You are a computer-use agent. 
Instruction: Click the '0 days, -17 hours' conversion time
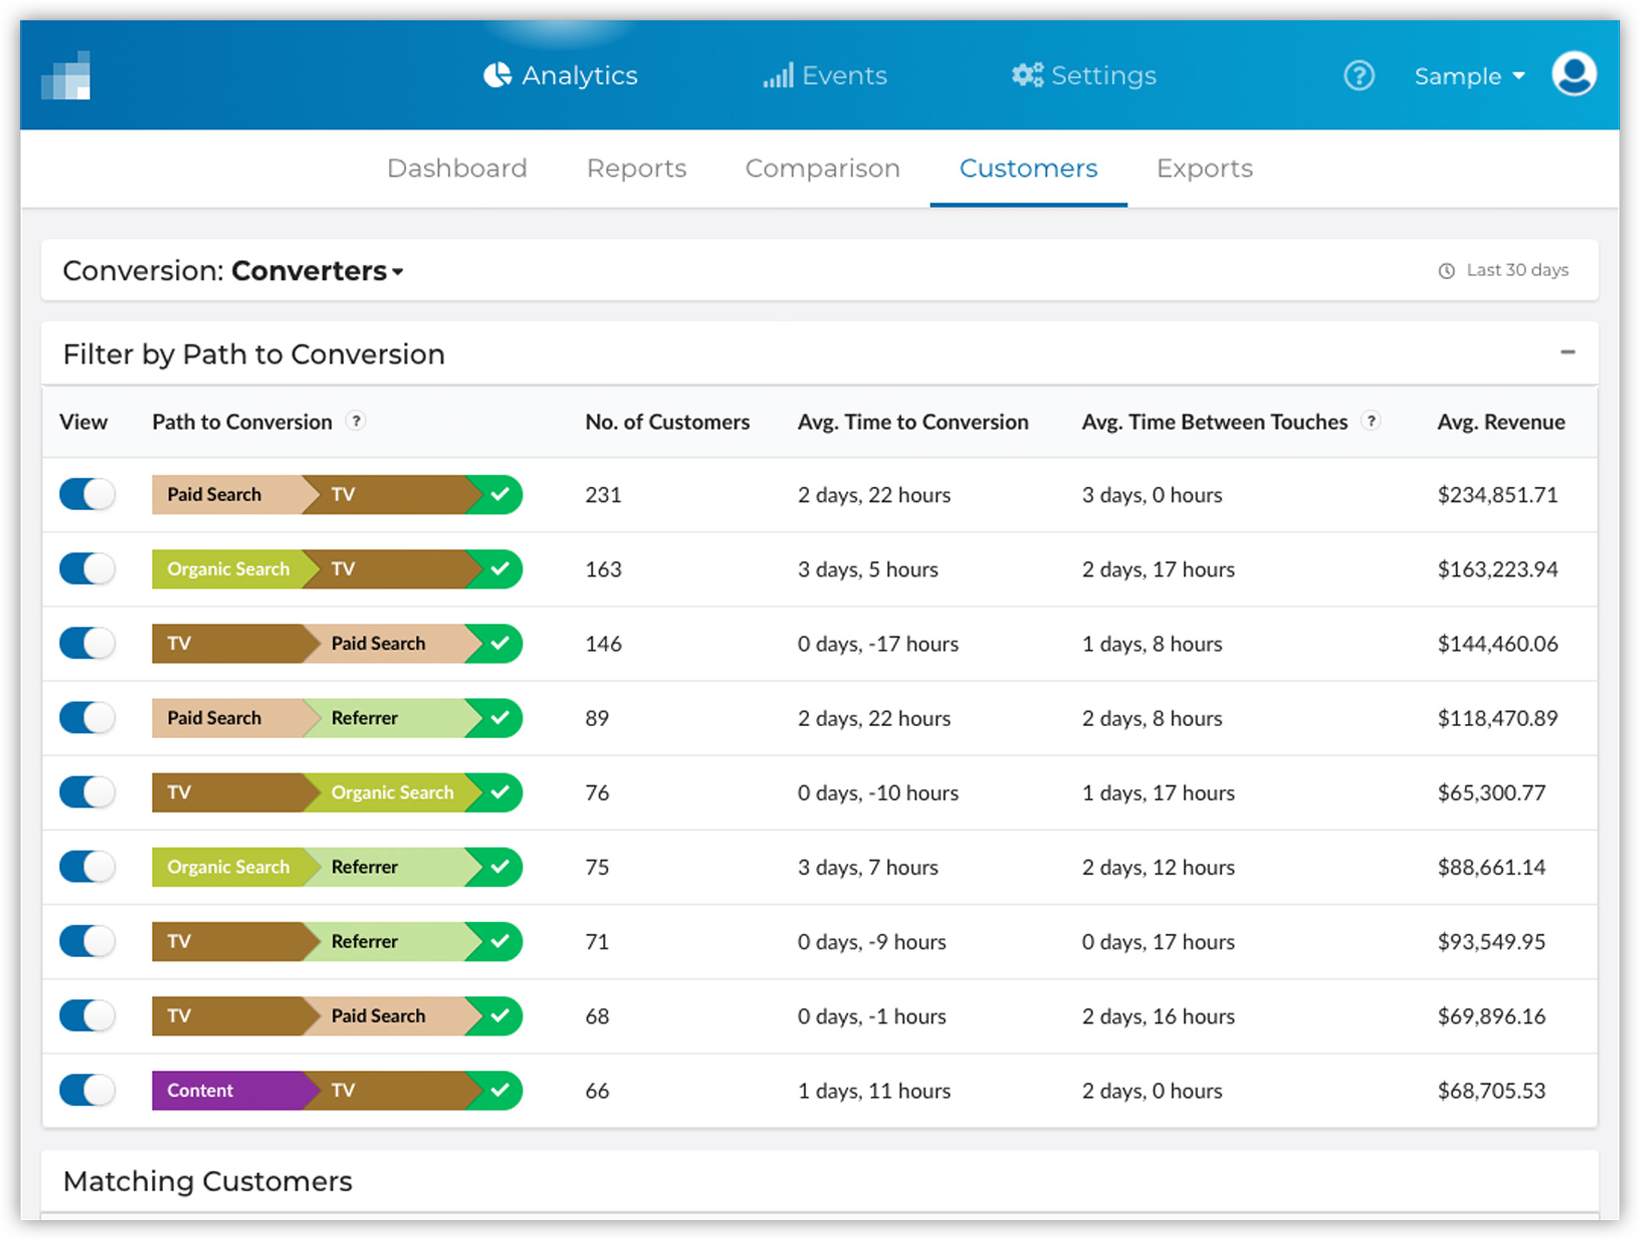click(x=878, y=644)
